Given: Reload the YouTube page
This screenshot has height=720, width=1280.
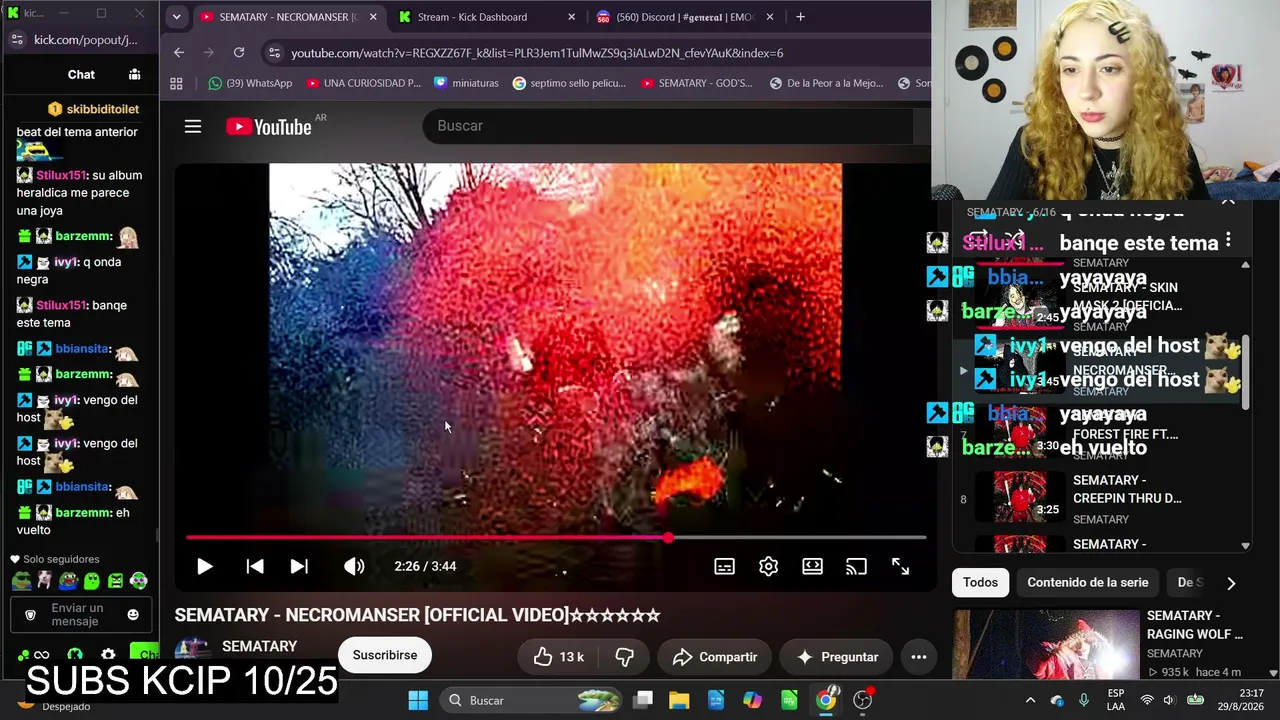Looking at the screenshot, I should [239, 53].
